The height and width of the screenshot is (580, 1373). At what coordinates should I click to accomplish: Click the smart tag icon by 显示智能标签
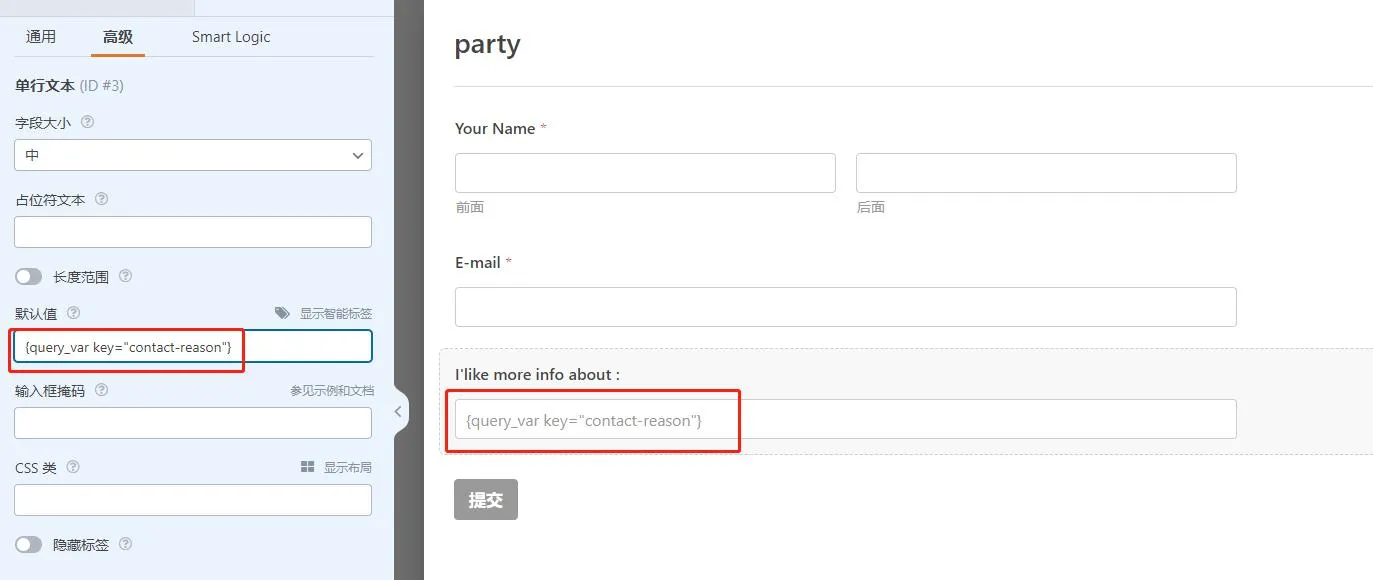click(282, 313)
